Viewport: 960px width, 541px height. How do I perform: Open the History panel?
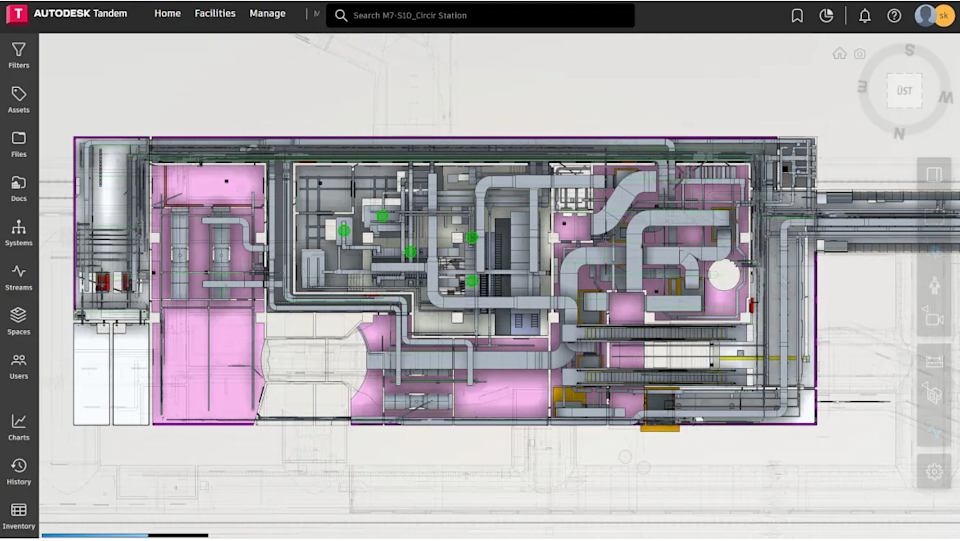point(18,471)
